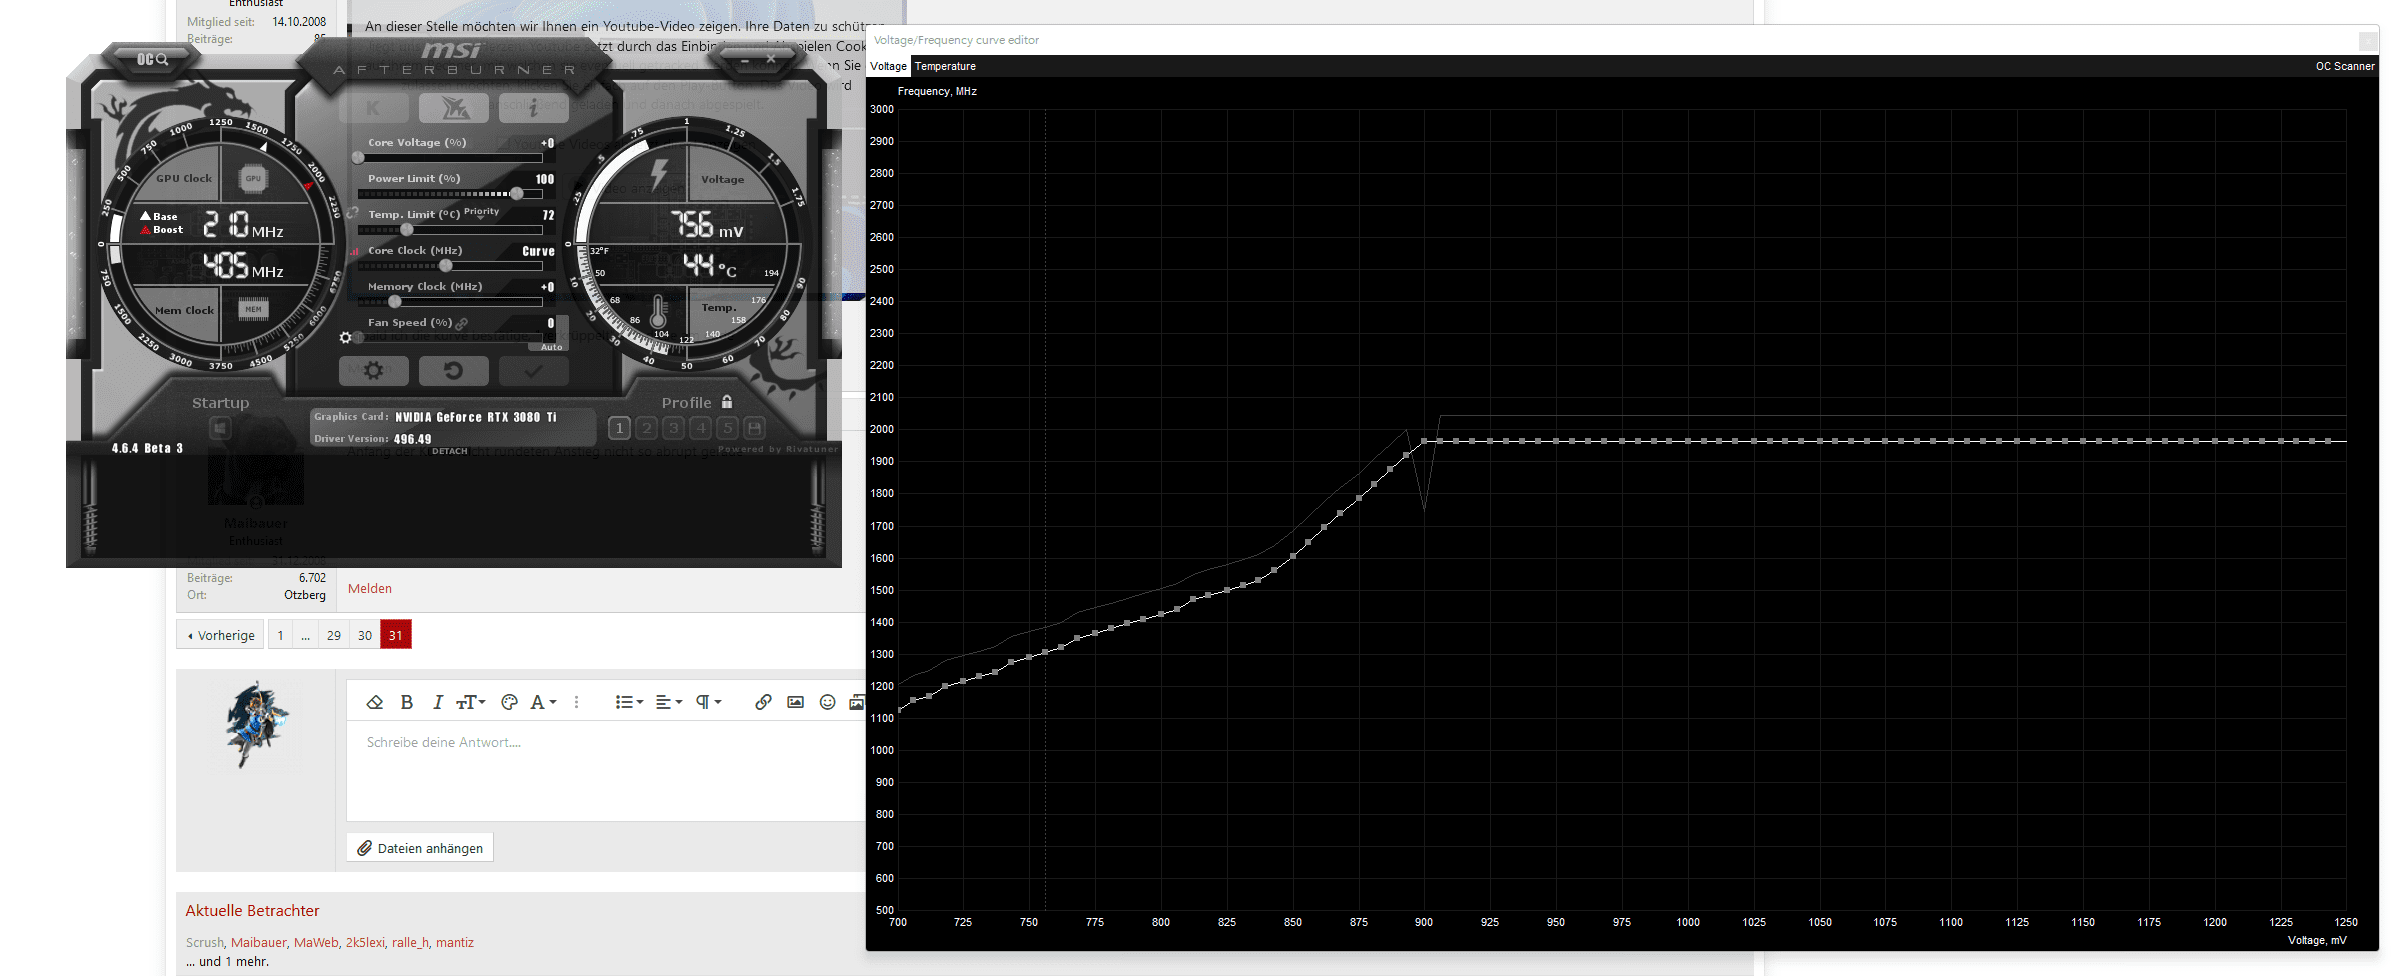Open OC Scanner search button in Afterburner
The image size is (2394, 976).
152,60
